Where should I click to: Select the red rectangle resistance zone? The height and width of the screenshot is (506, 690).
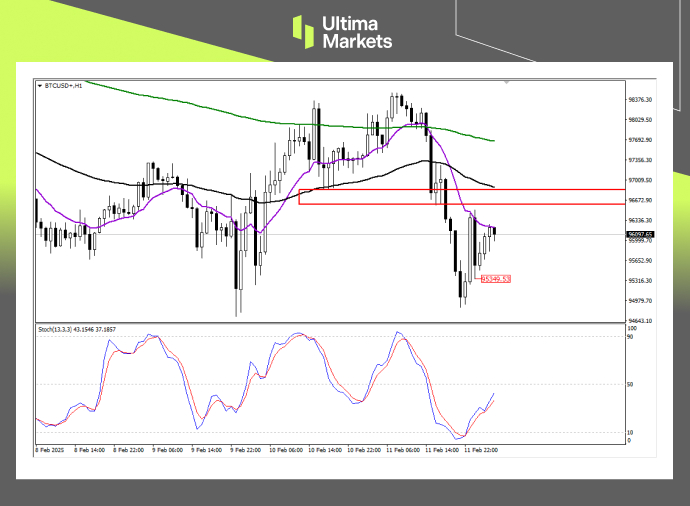(x=460, y=196)
